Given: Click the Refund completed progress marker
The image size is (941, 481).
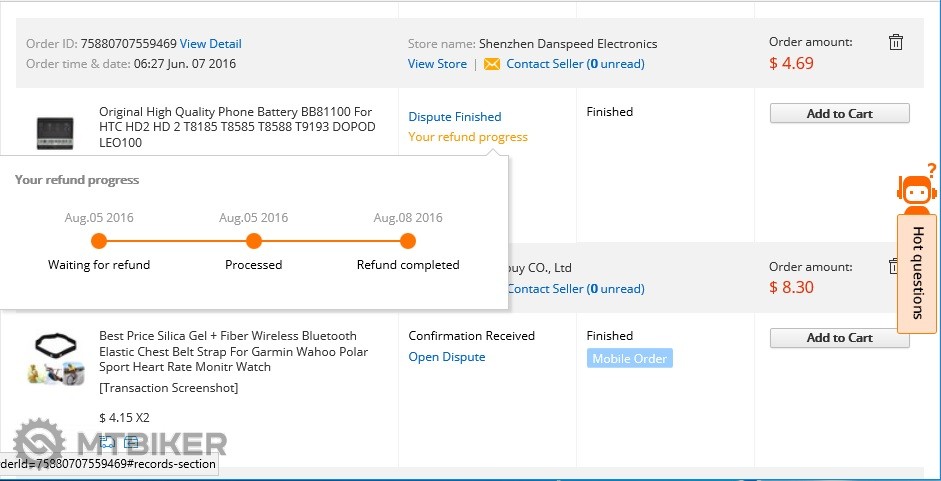Looking at the screenshot, I should click(x=408, y=241).
